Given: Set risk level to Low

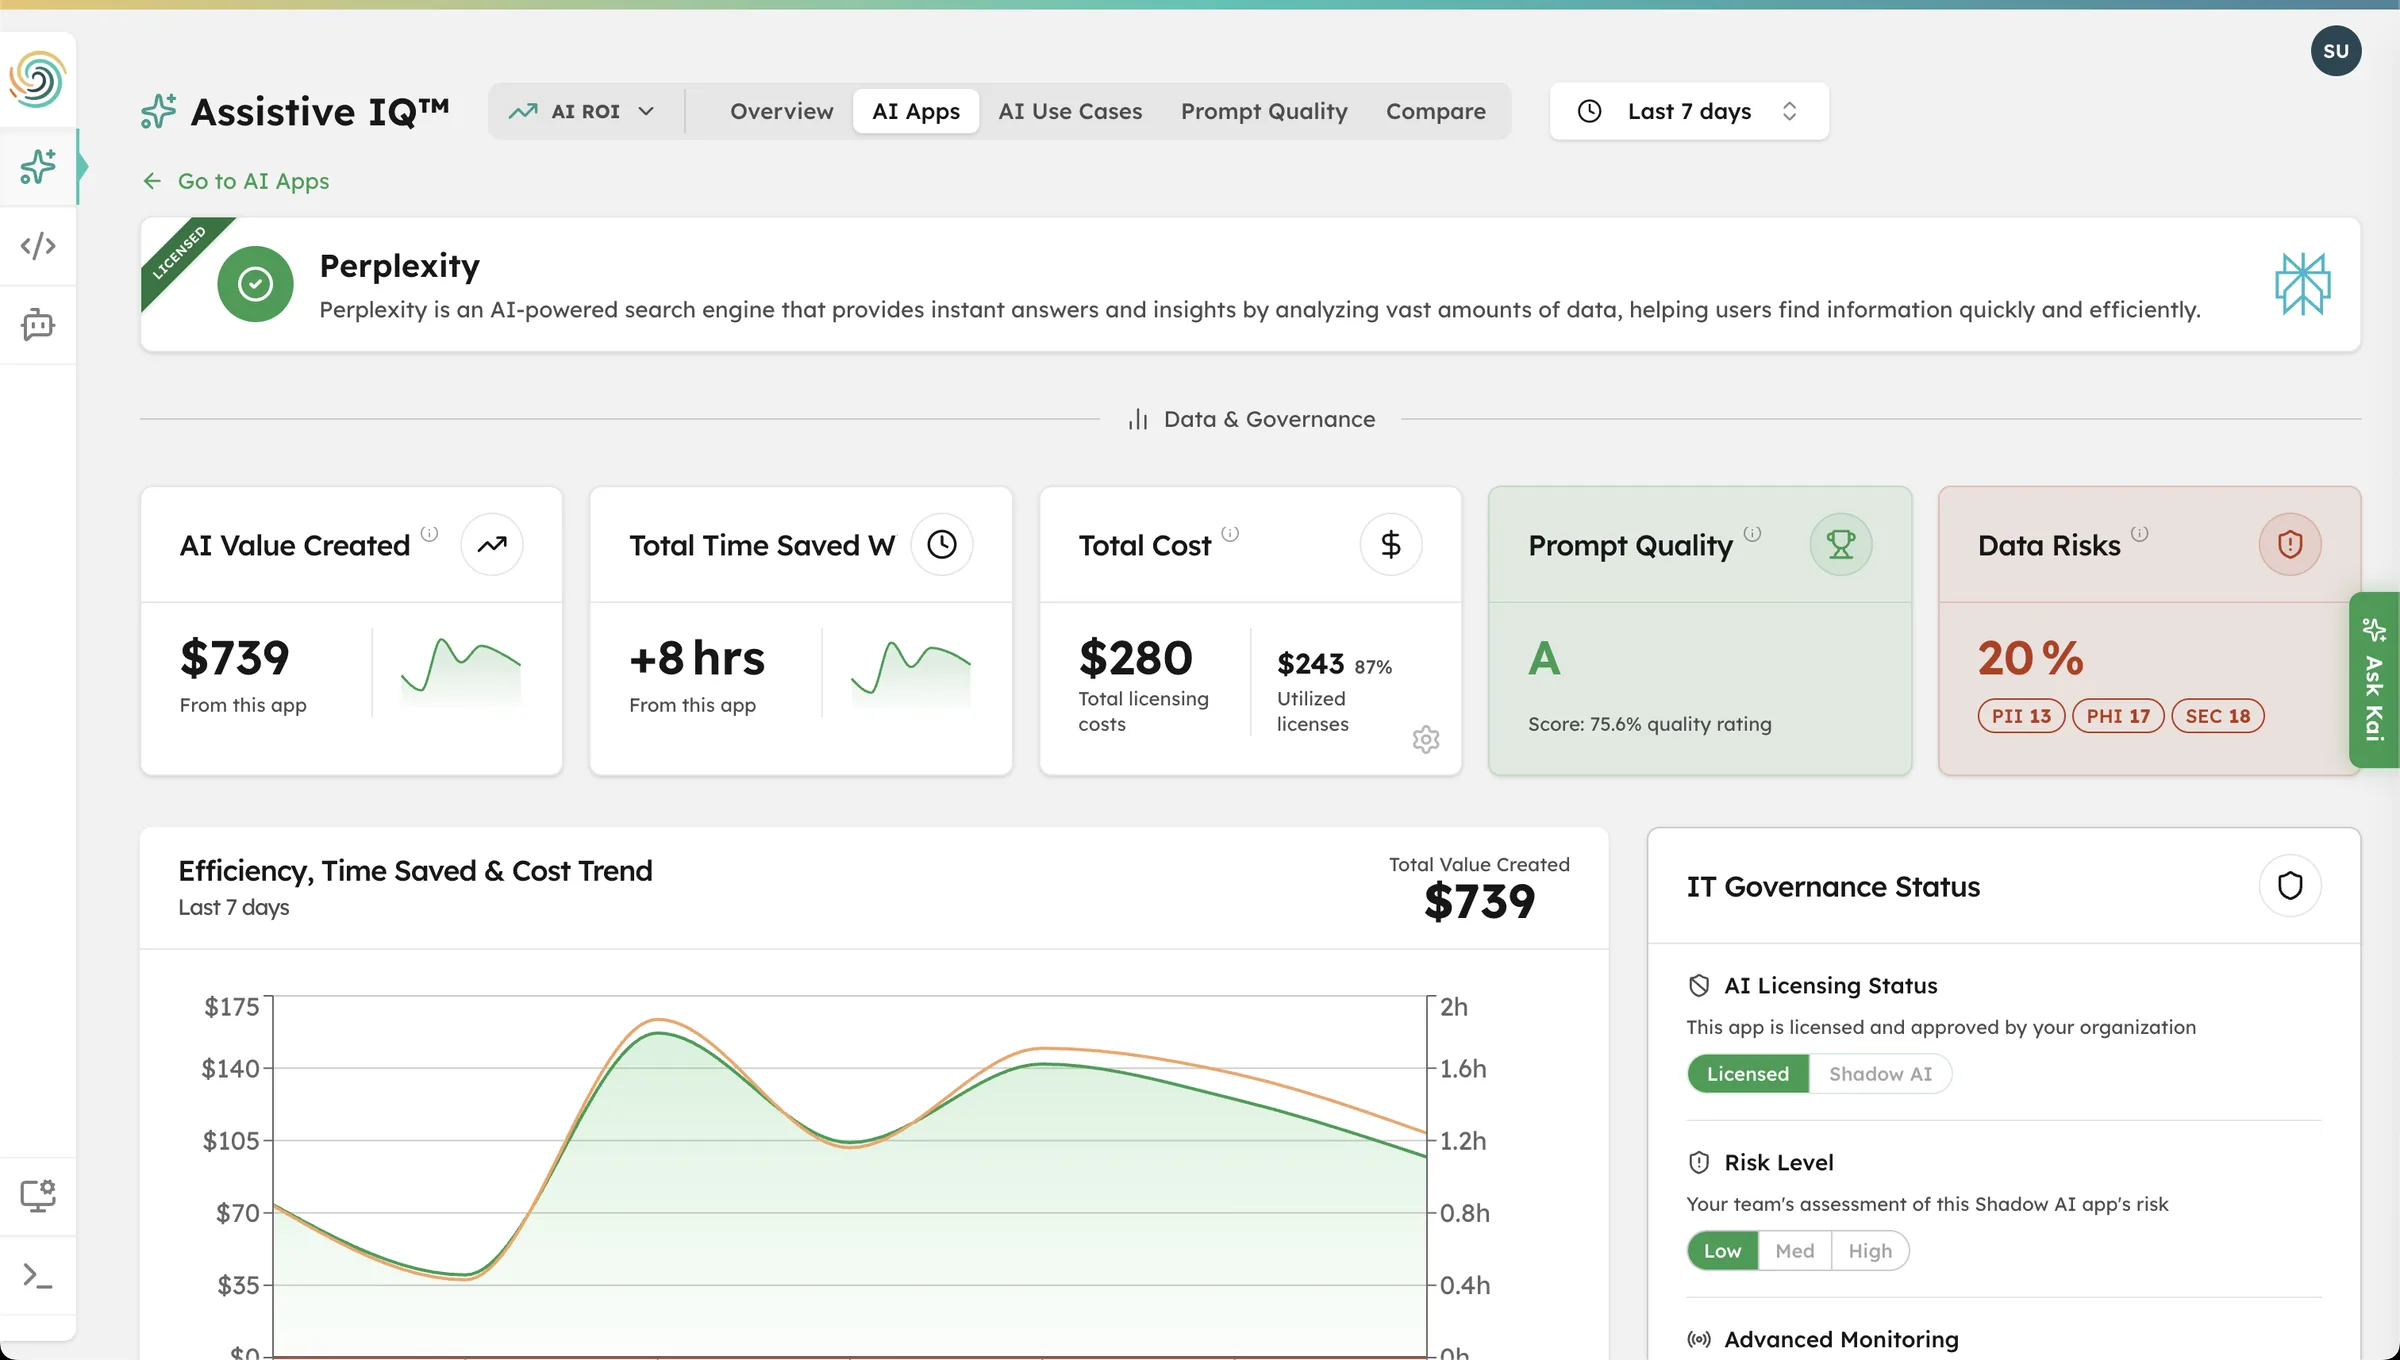Looking at the screenshot, I should tap(1722, 1250).
